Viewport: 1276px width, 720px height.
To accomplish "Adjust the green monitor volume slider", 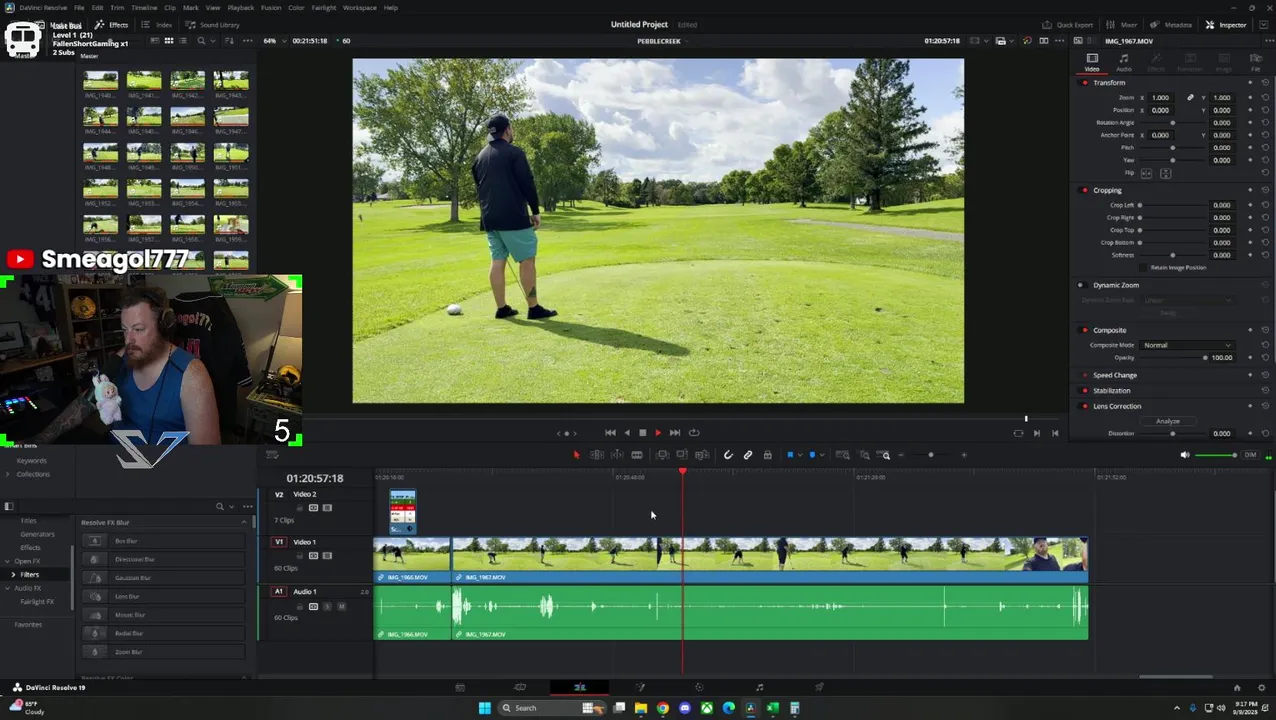I will (x=1216, y=455).
